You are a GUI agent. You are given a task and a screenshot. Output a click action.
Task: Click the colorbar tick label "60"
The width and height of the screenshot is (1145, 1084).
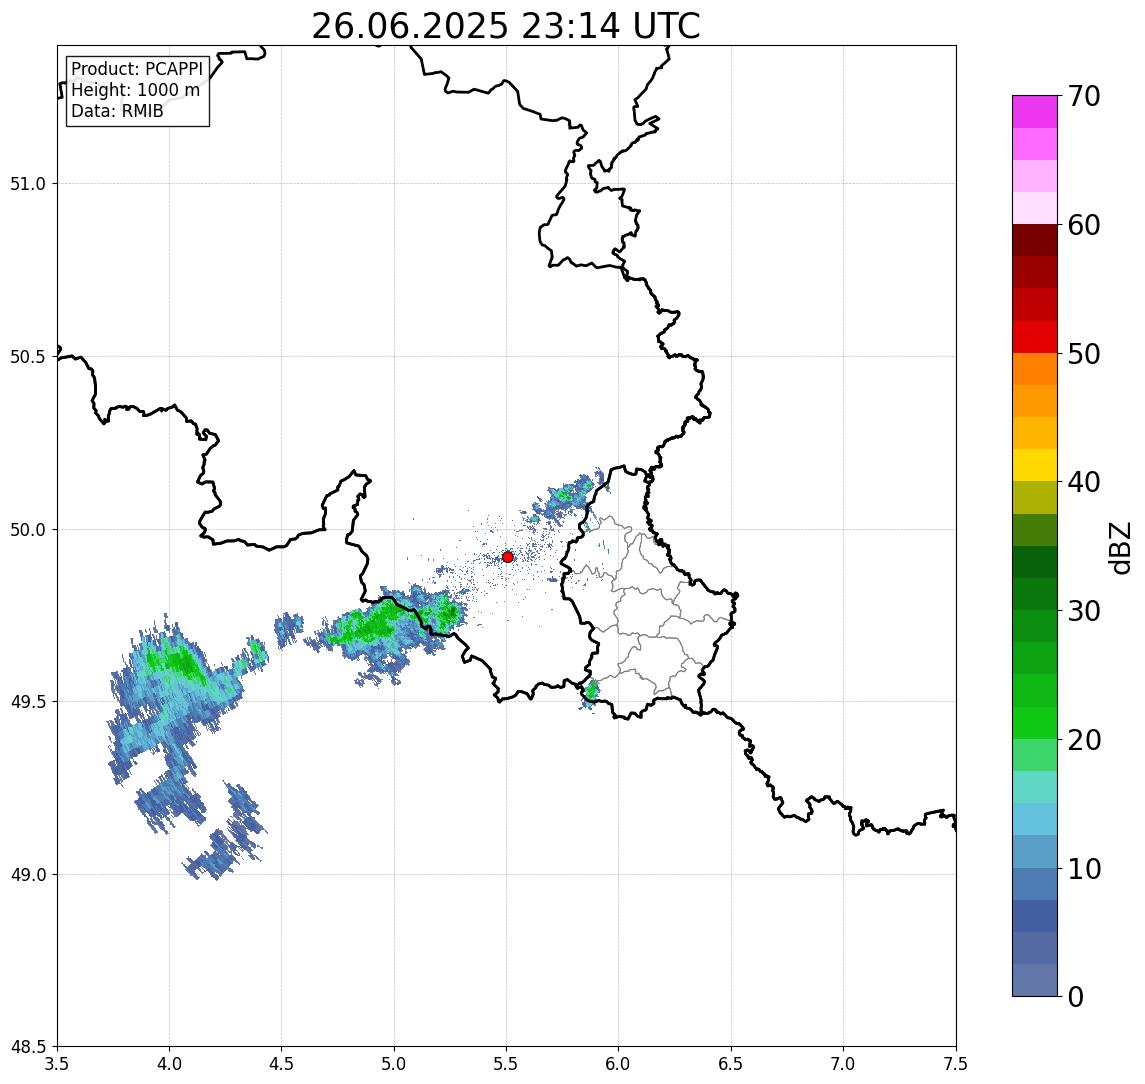(x=1083, y=225)
